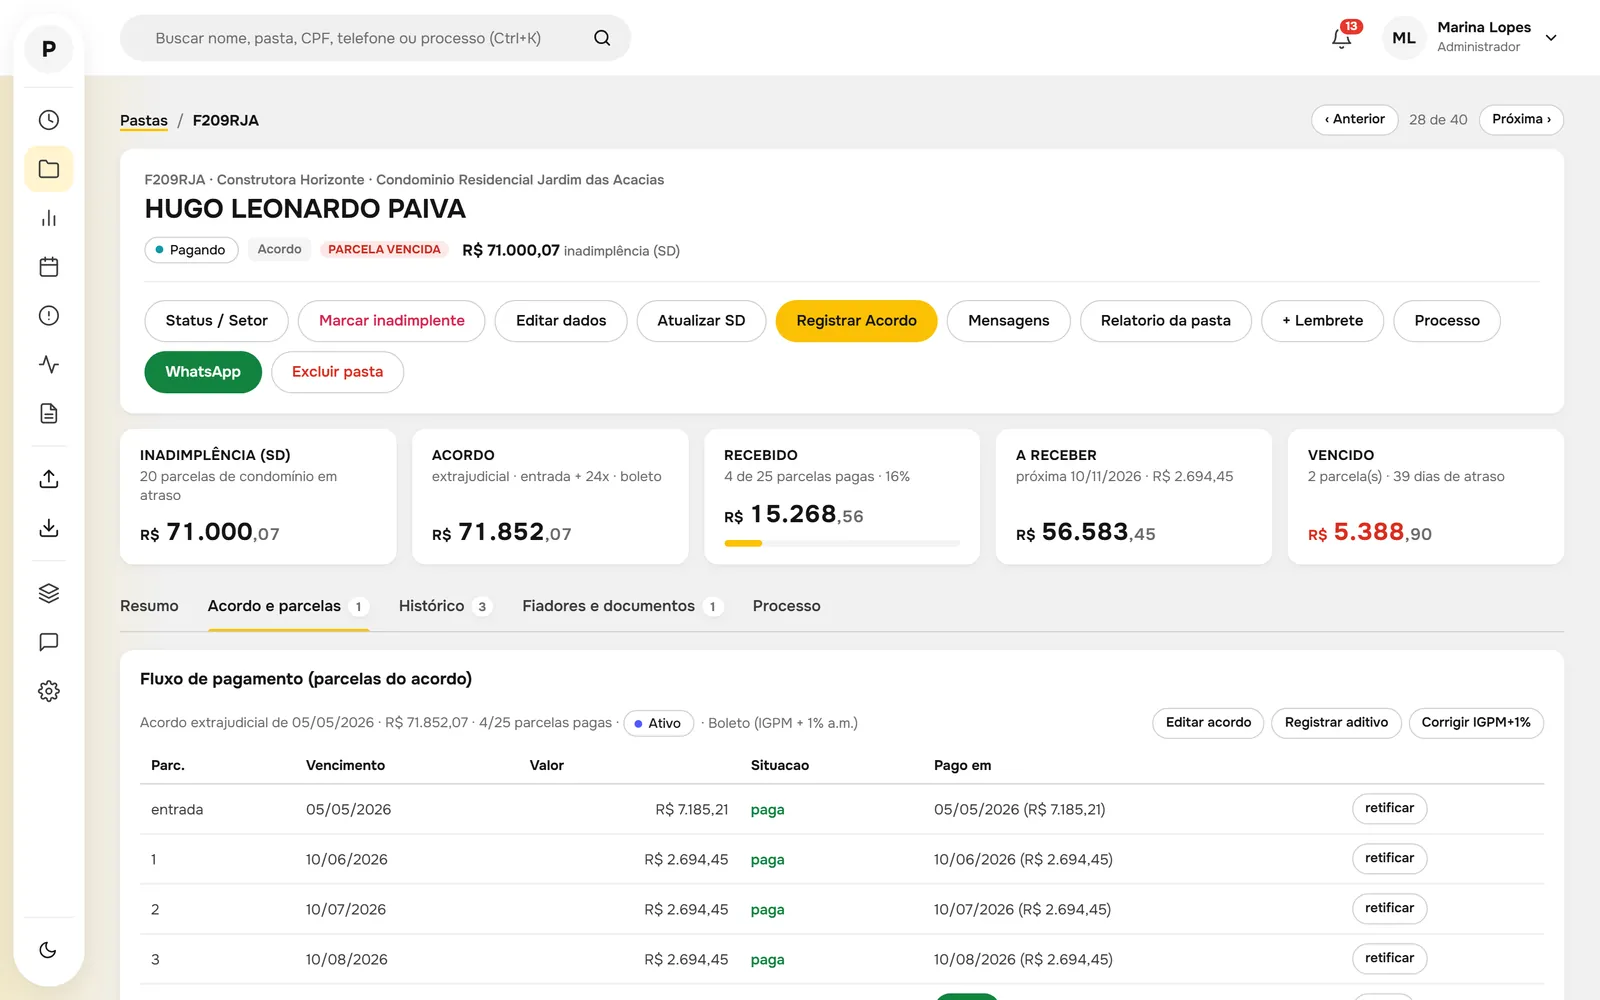Switch to the Processo tab below cards
1600x1000 pixels.
click(787, 606)
